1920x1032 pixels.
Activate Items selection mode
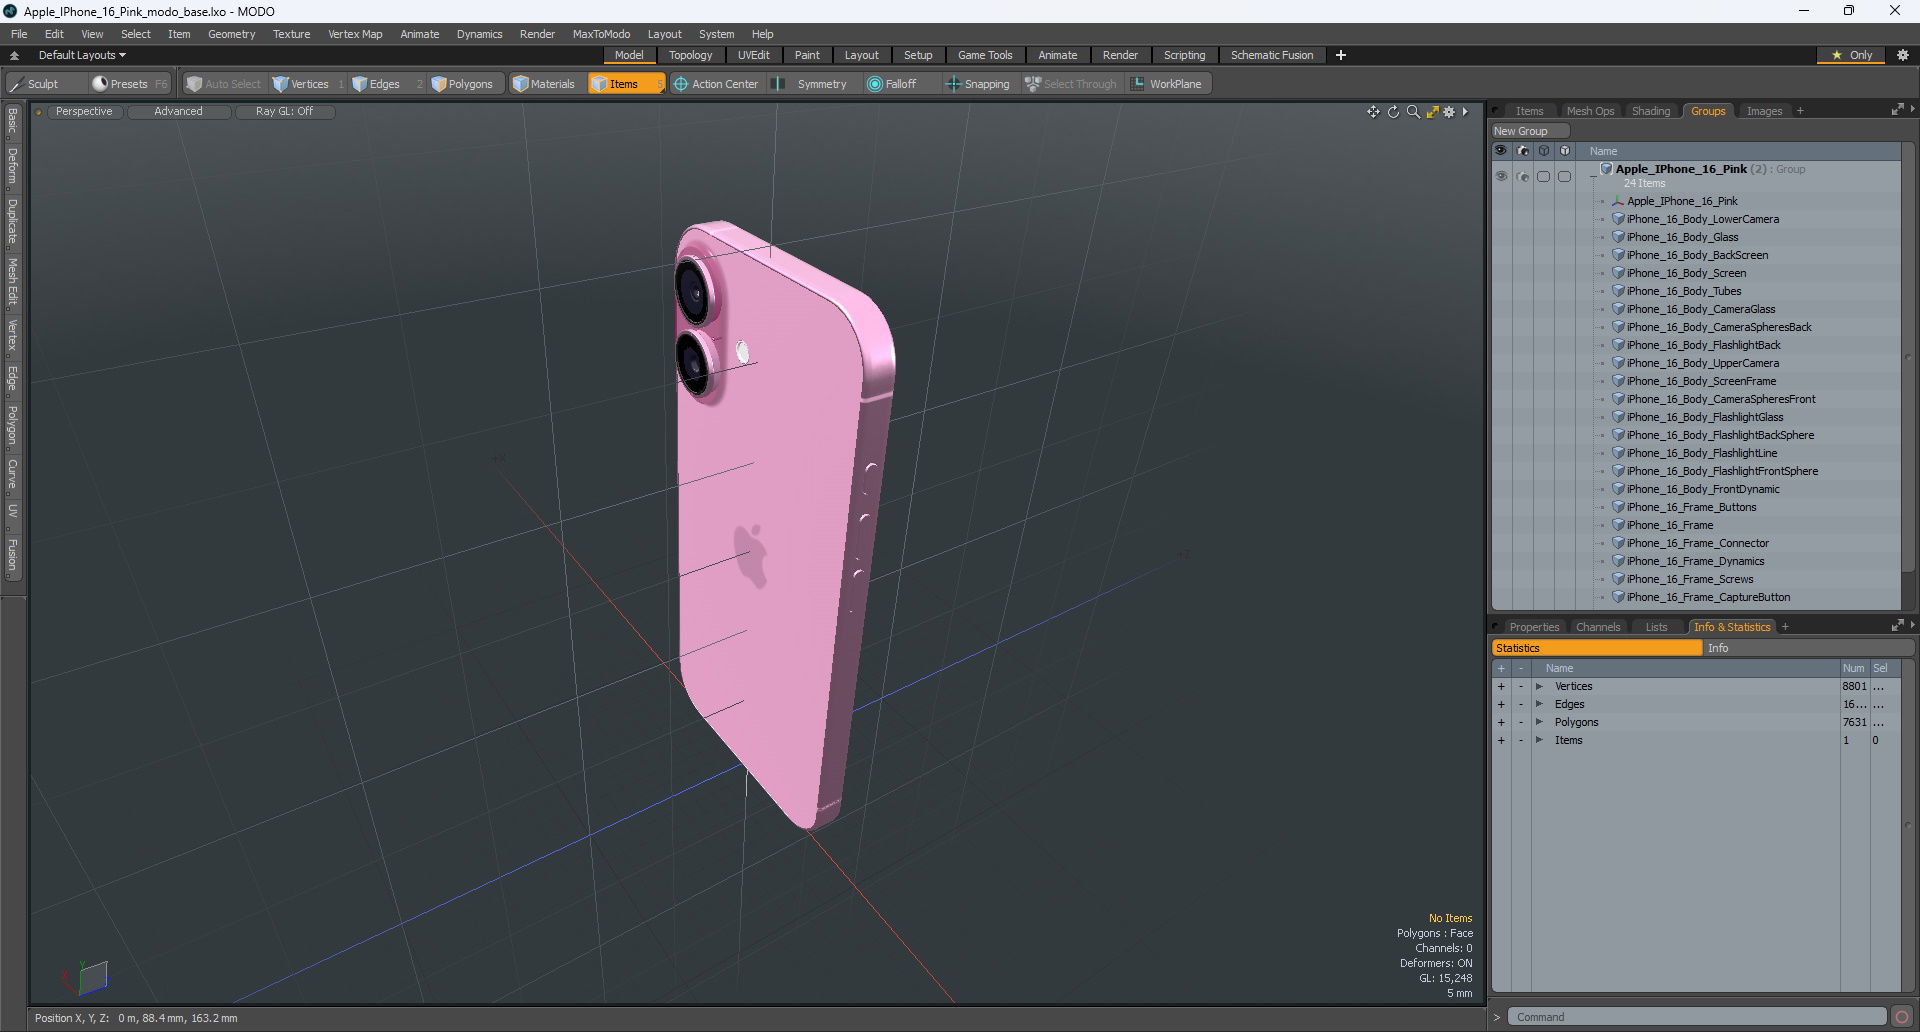point(625,84)
